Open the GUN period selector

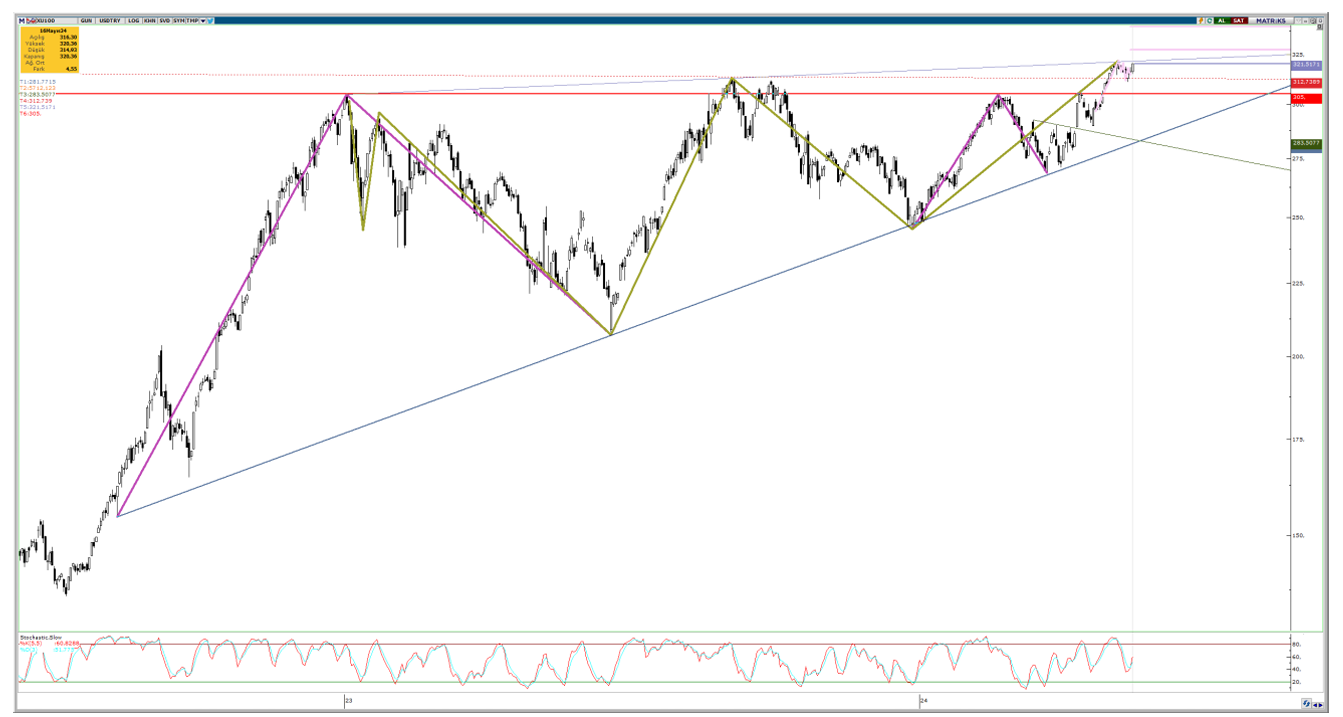pyautogui.click(x=86, y=20)
